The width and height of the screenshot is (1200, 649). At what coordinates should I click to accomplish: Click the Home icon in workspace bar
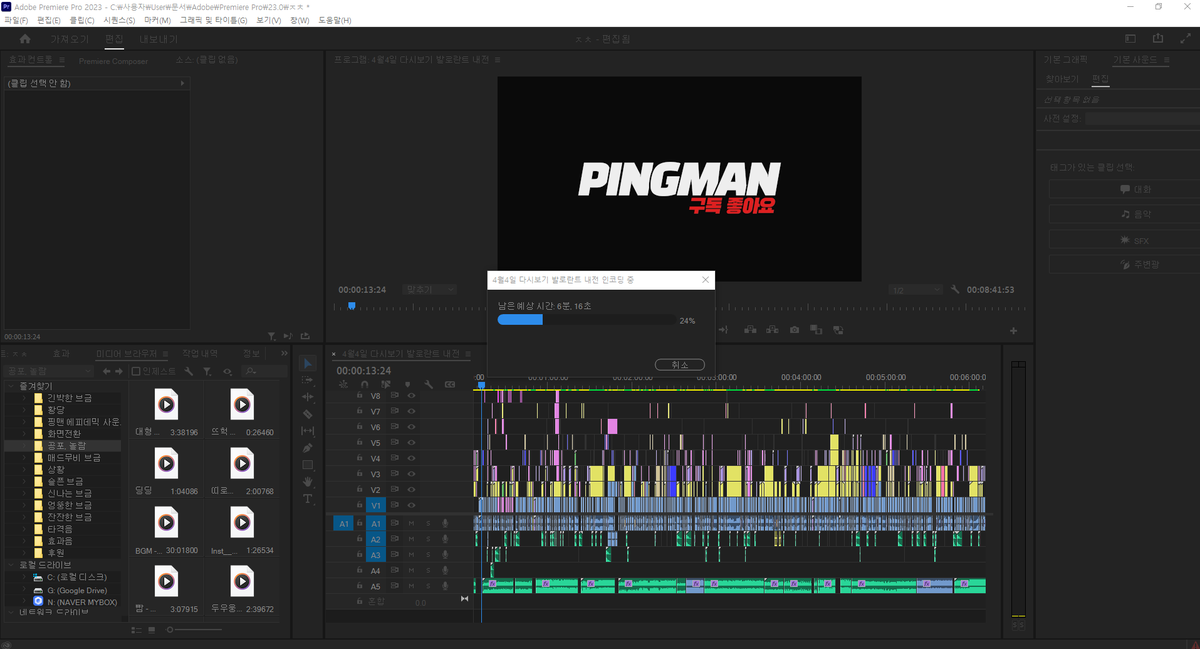(25, 39)
